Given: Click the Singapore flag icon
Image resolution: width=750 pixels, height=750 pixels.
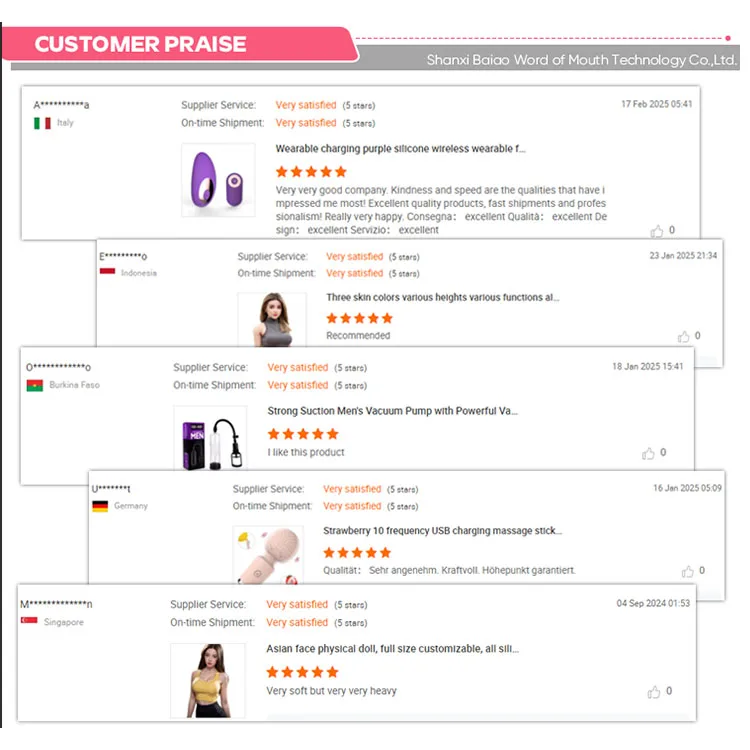Looking at the screenshot, I should click(29, 622).
